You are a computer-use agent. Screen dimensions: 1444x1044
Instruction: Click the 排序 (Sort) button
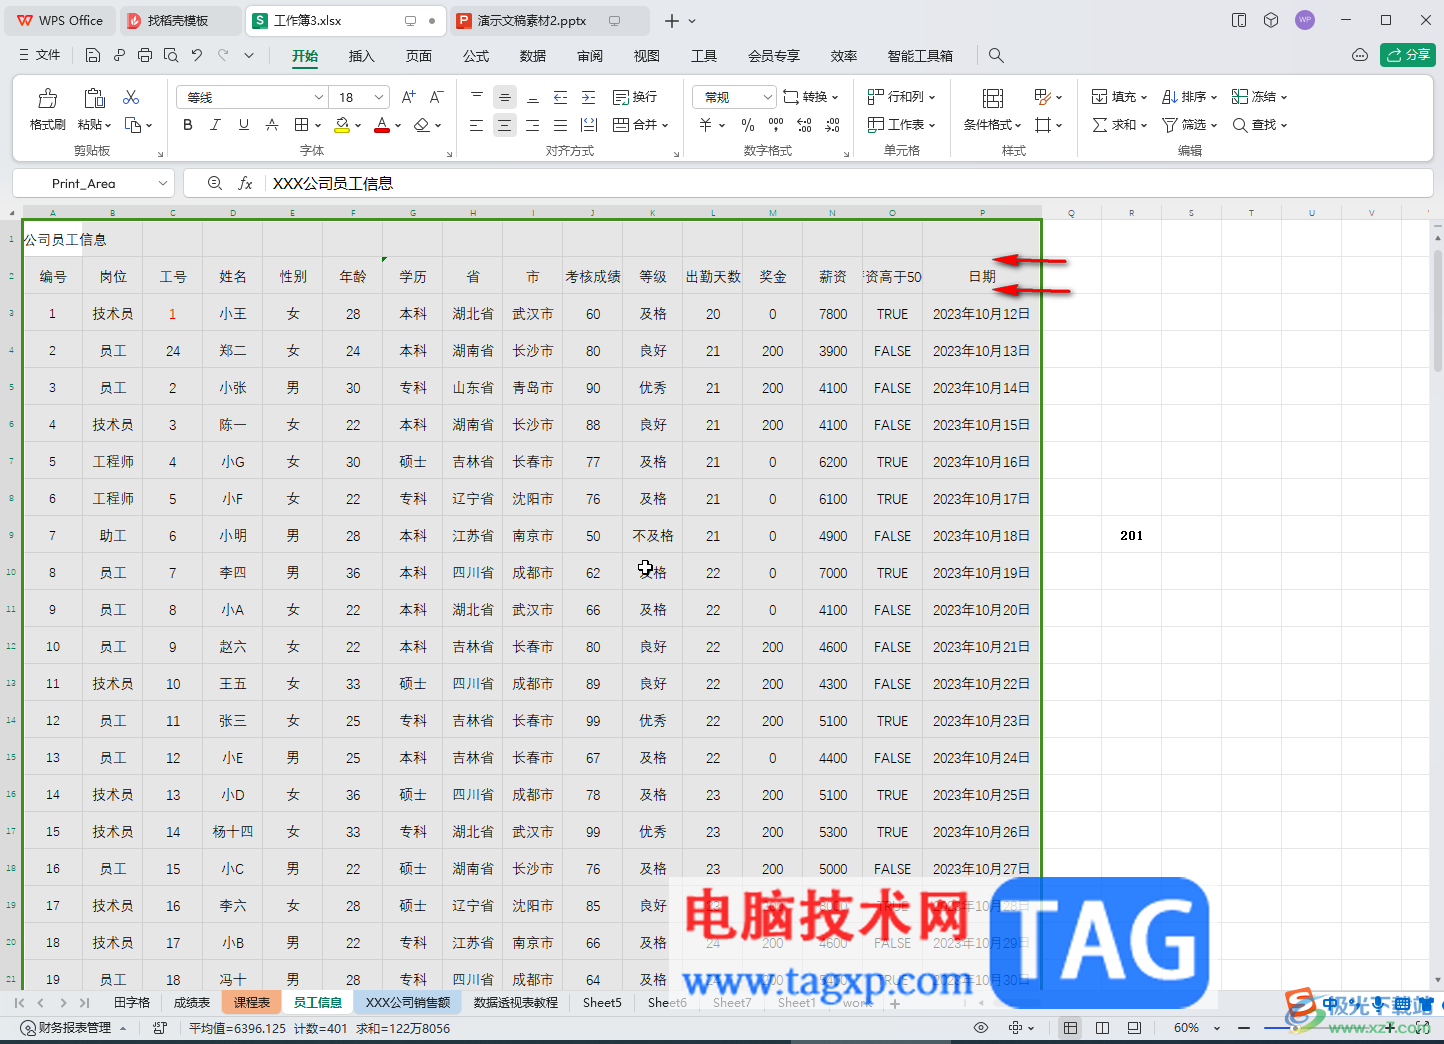1190,97
